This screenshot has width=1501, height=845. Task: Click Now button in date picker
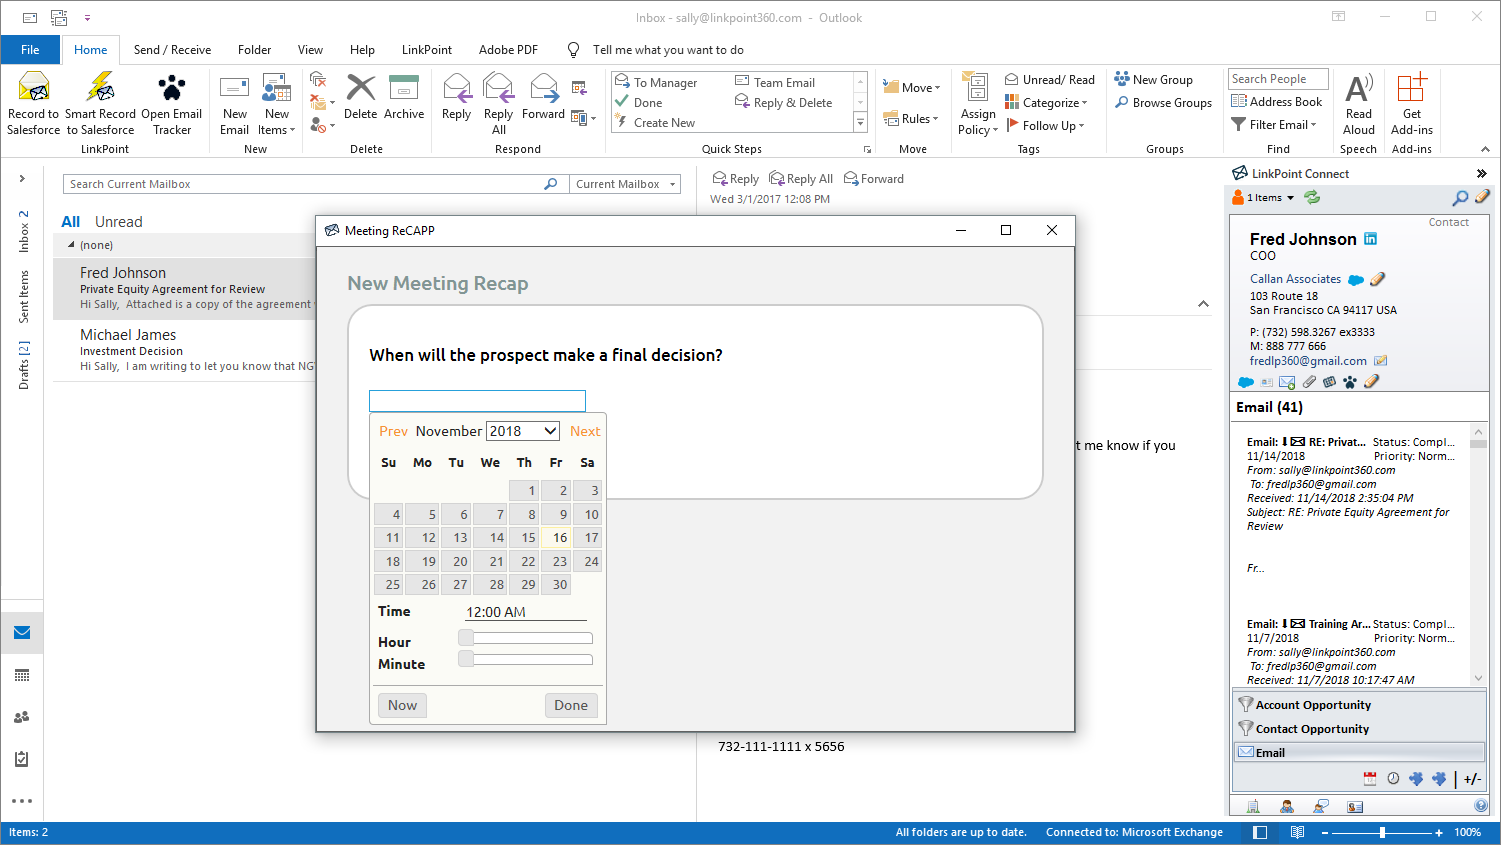coord(402,705)
